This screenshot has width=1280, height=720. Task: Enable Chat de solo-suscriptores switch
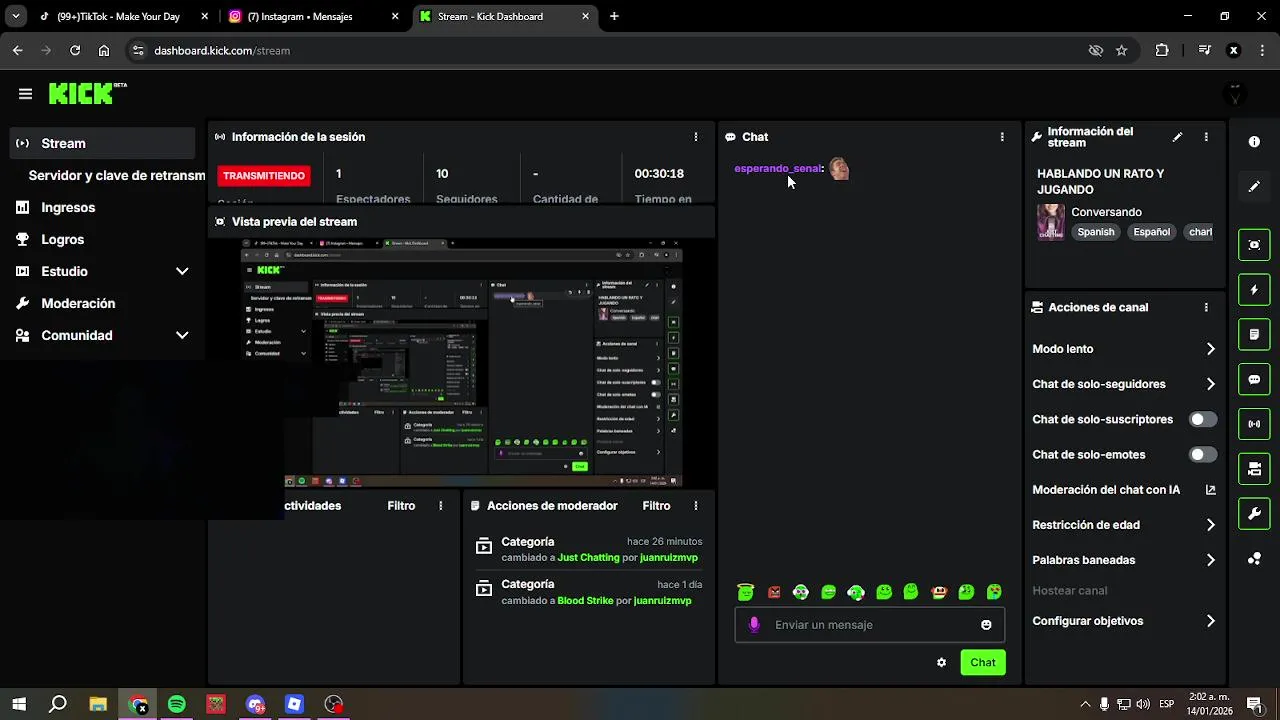pos(1203,420)
